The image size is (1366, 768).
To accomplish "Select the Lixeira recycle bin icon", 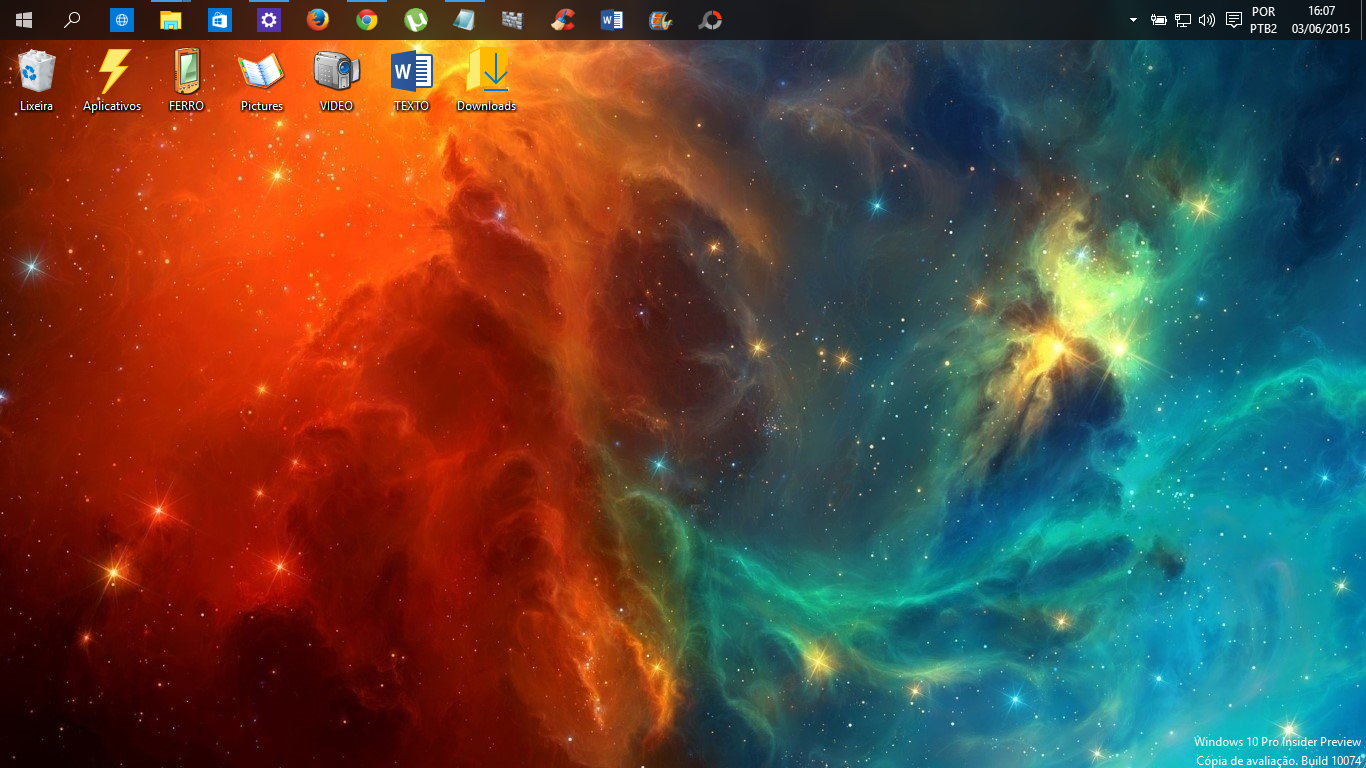I will [x=37, y=80].
